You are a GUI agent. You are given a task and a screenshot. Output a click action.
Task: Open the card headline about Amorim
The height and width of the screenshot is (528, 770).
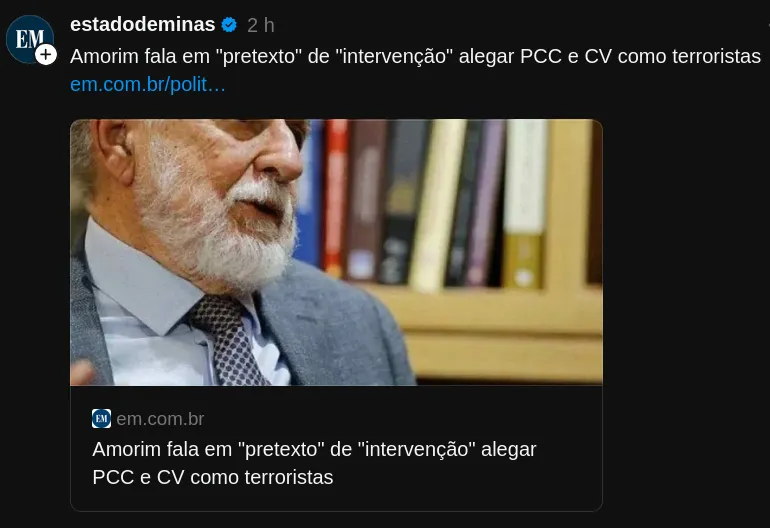point(314,463)
